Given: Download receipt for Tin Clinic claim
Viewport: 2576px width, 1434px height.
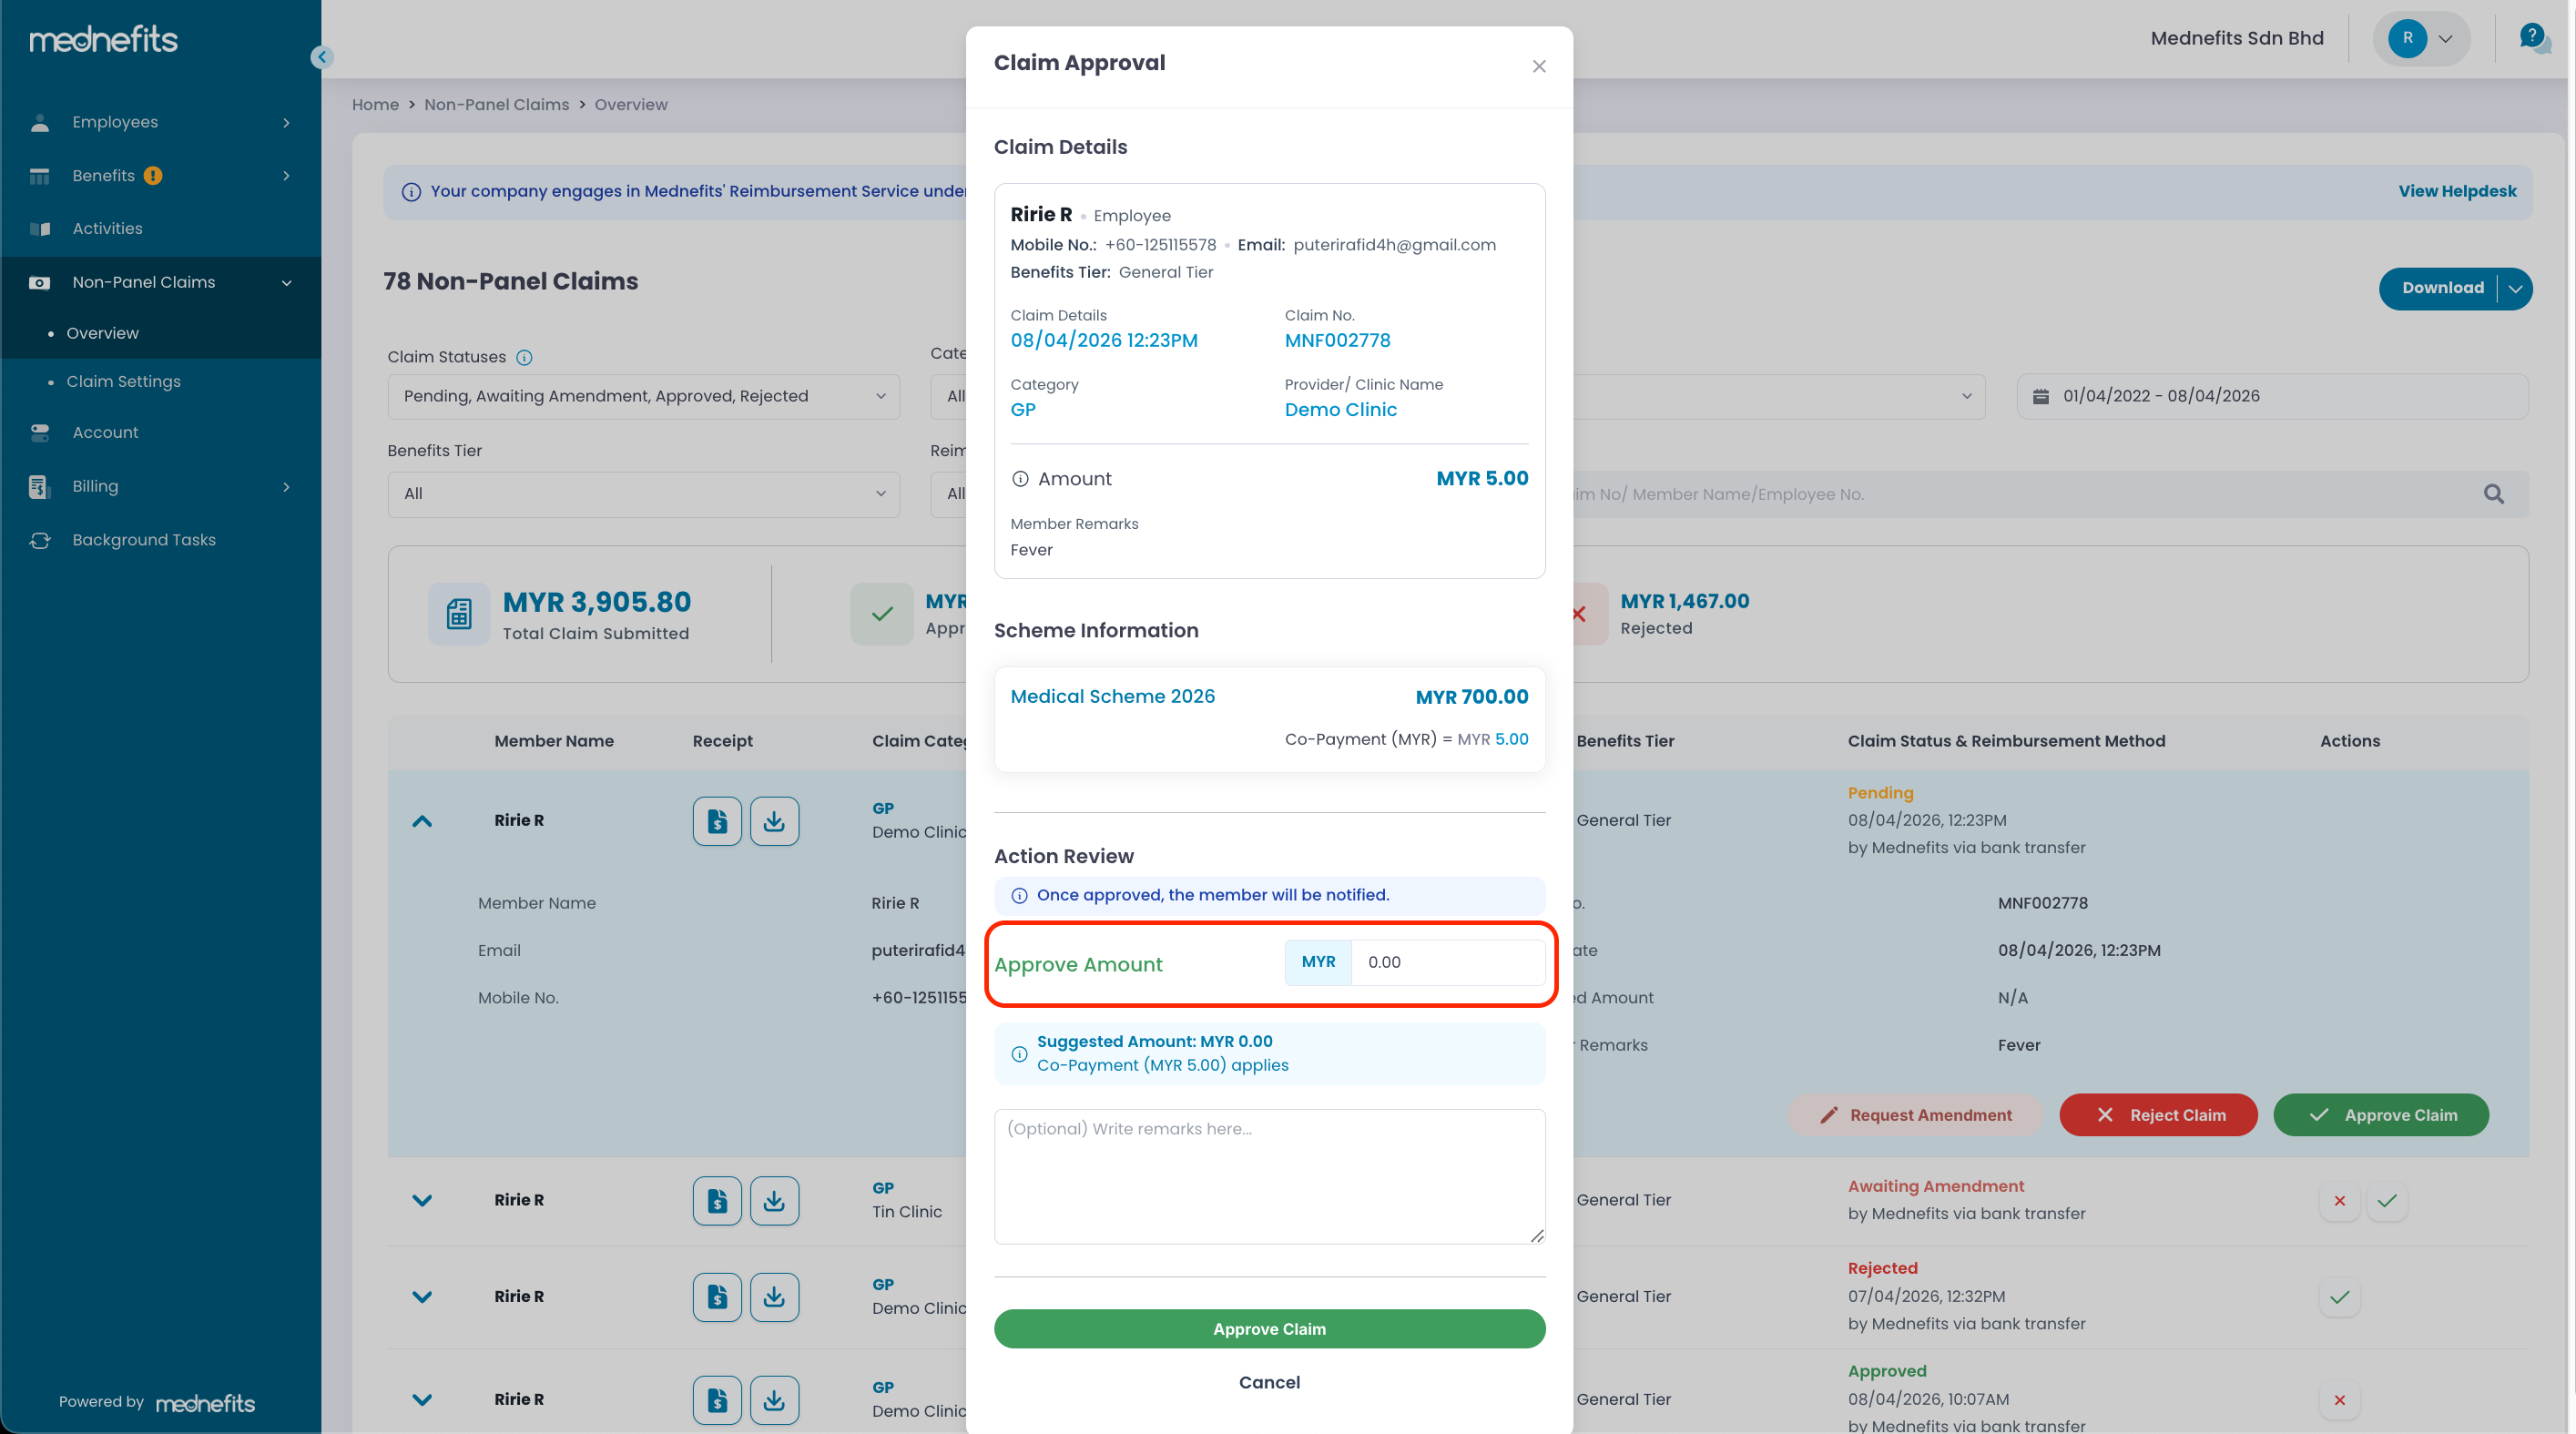Looking at the screenshot, I should [x=774, y=1201].
